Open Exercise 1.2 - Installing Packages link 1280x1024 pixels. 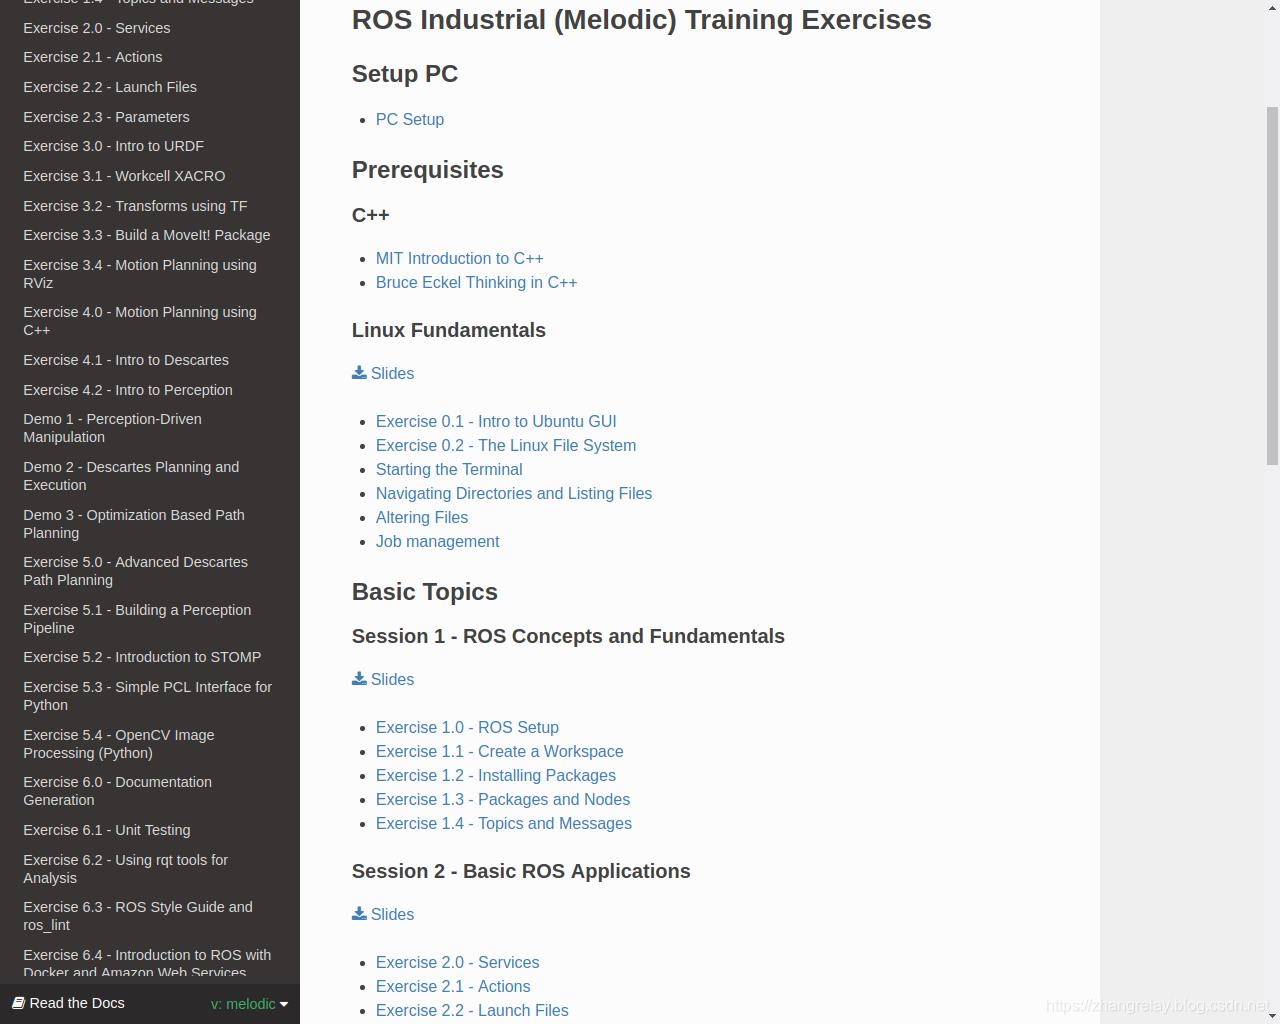[x=496, y=775]
